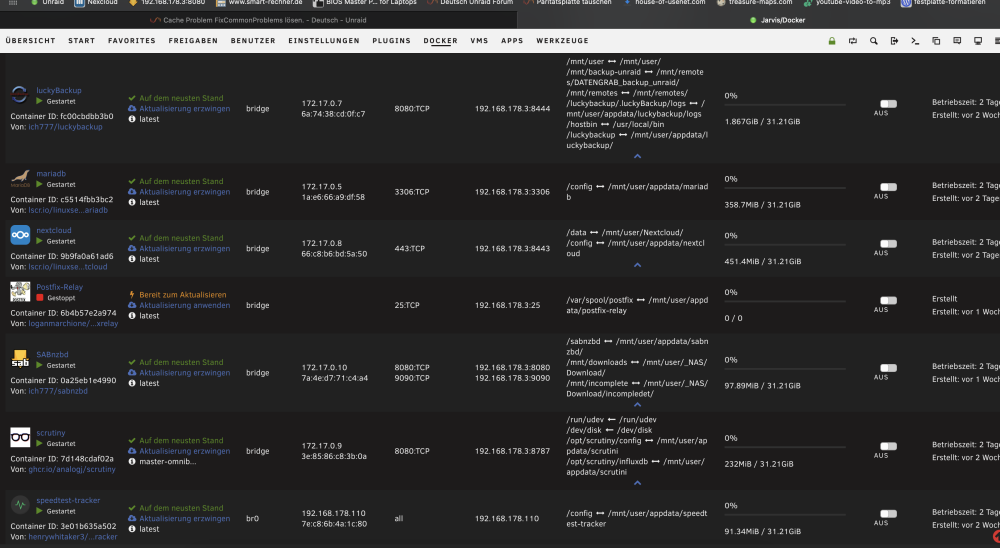
Task: Click the green lock icon in header
Action: [832, 41]
